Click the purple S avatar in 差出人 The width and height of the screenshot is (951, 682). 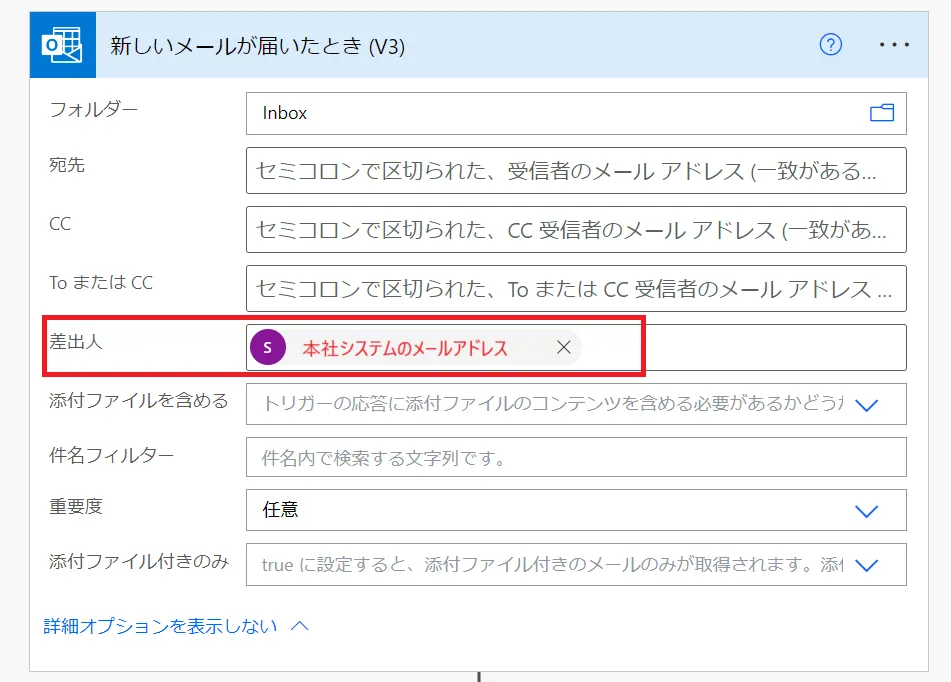268,347
